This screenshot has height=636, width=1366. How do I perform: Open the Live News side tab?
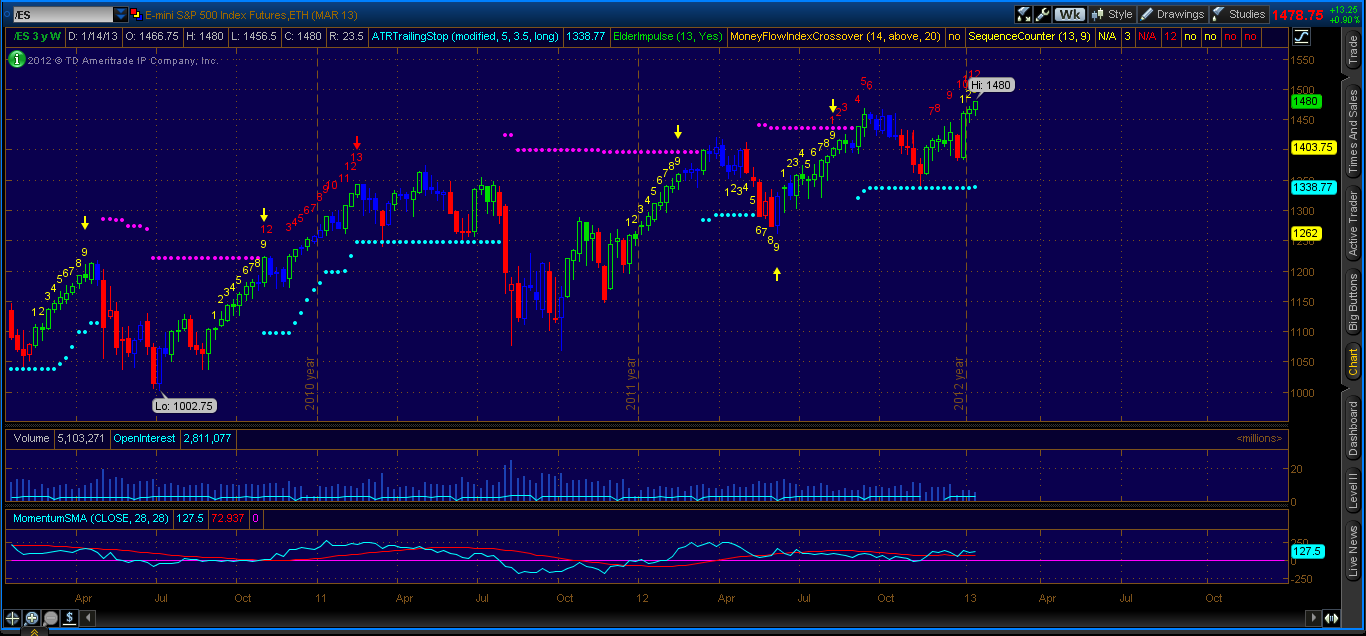(1353, 552)
